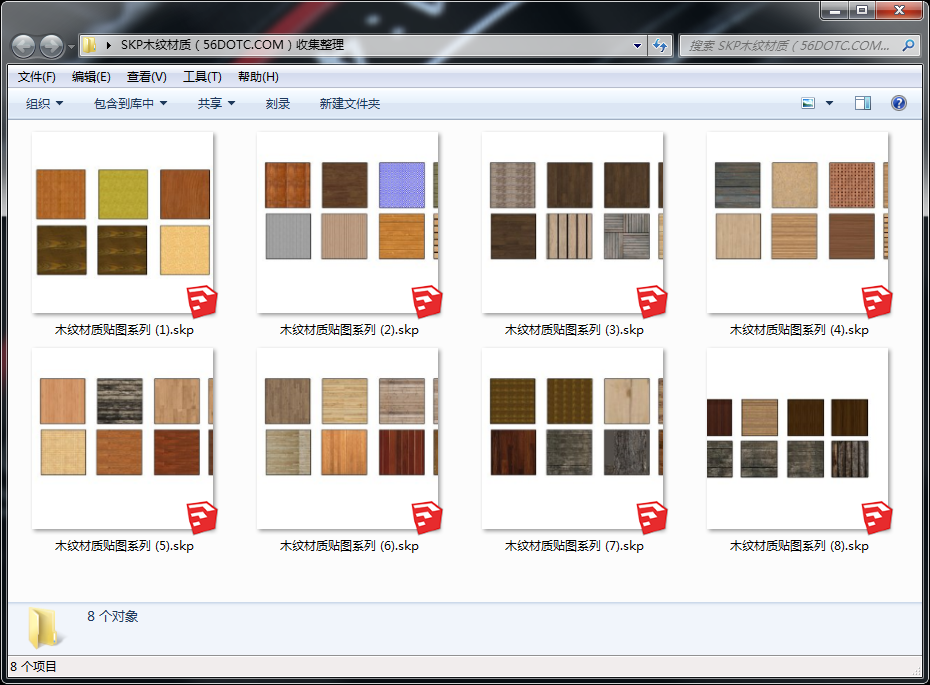This screenshot has height=685, width=930.
Task: Click the 新建文件夹 button
Action: pos(350,103)
